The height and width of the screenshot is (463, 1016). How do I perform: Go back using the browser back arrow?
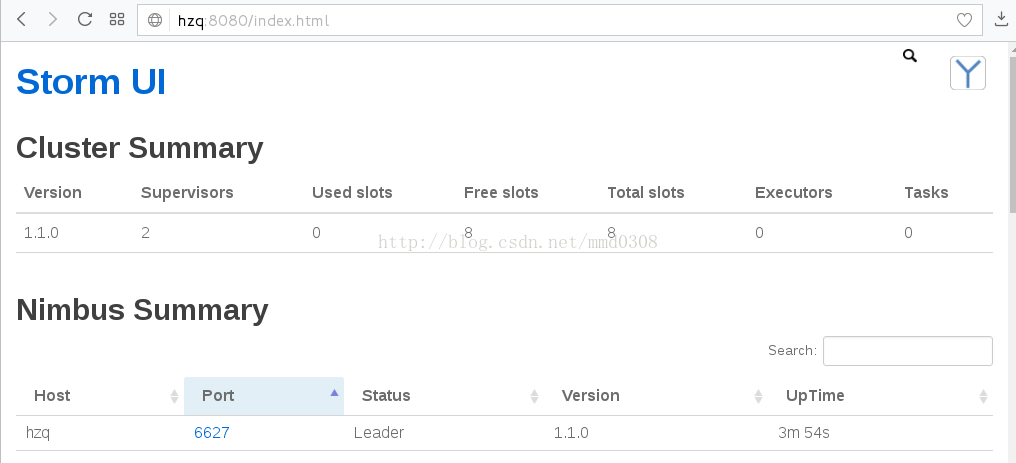[x=21, y=19]
